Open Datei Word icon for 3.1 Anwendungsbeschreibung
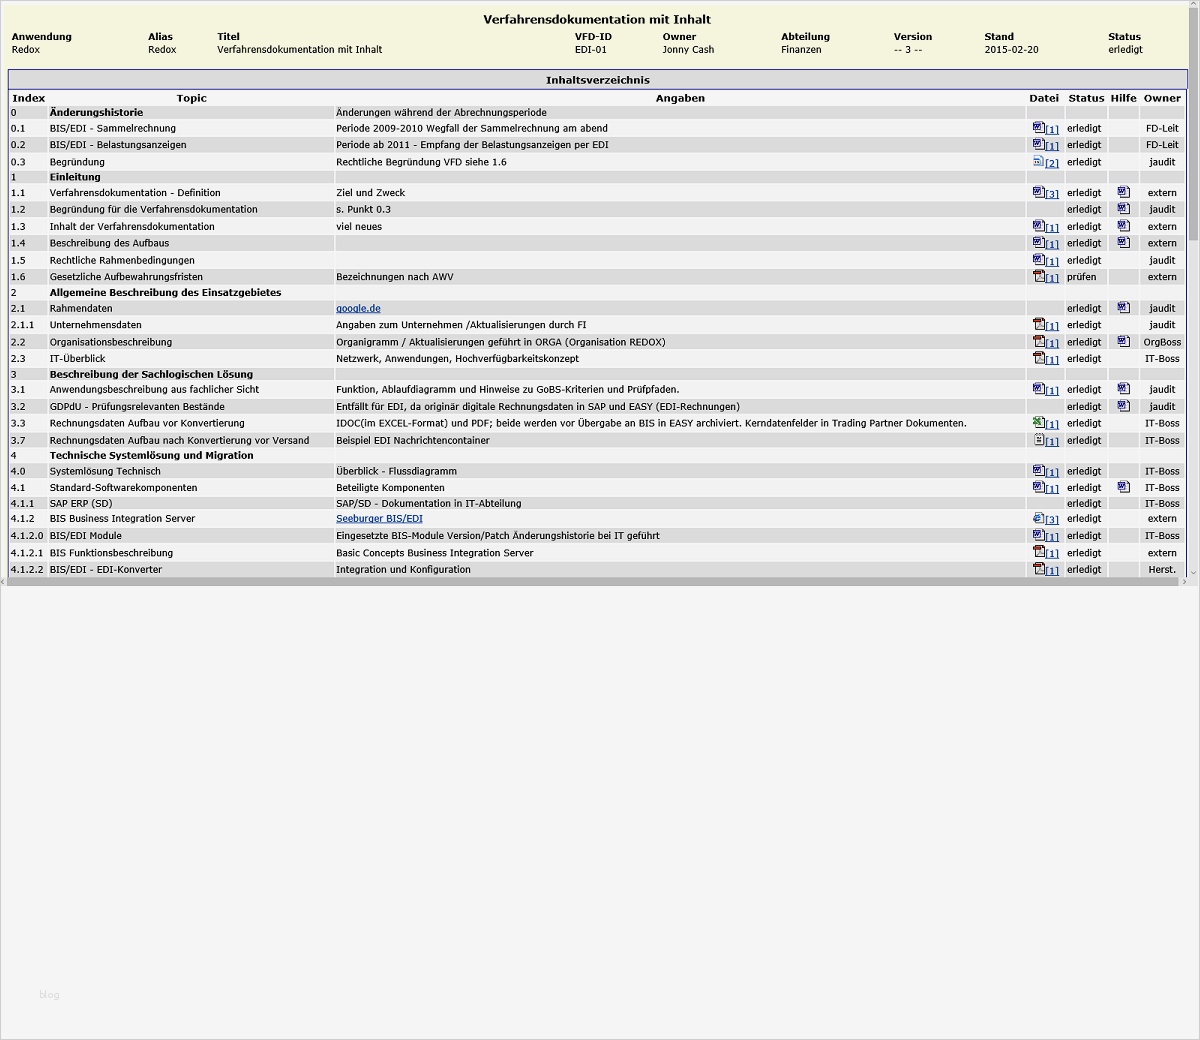 pyautogui.click(x=1038, y=389)
